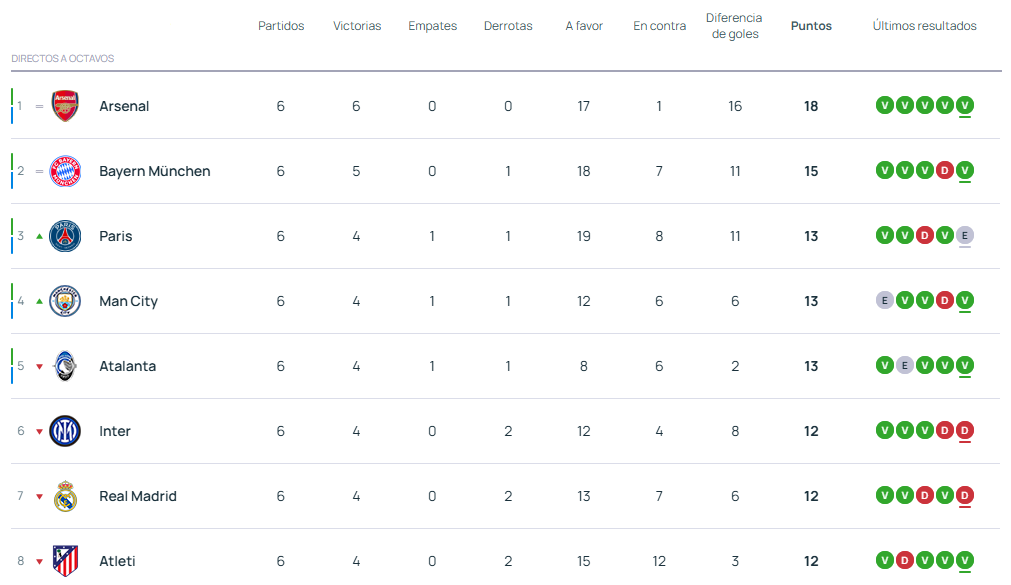Click the Arsenal club crest

click(x=65, y=106)
